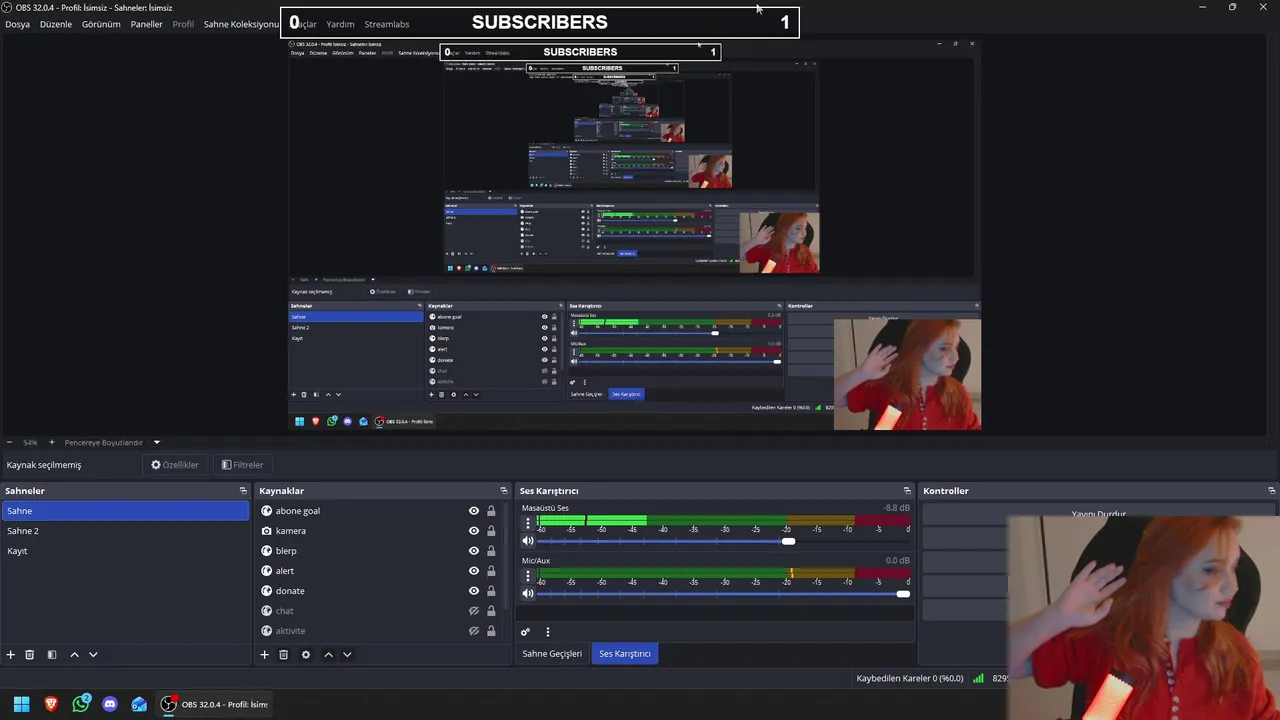Show the hidden aktivite source
The image size is (1280, 720).
click(474, 631)
